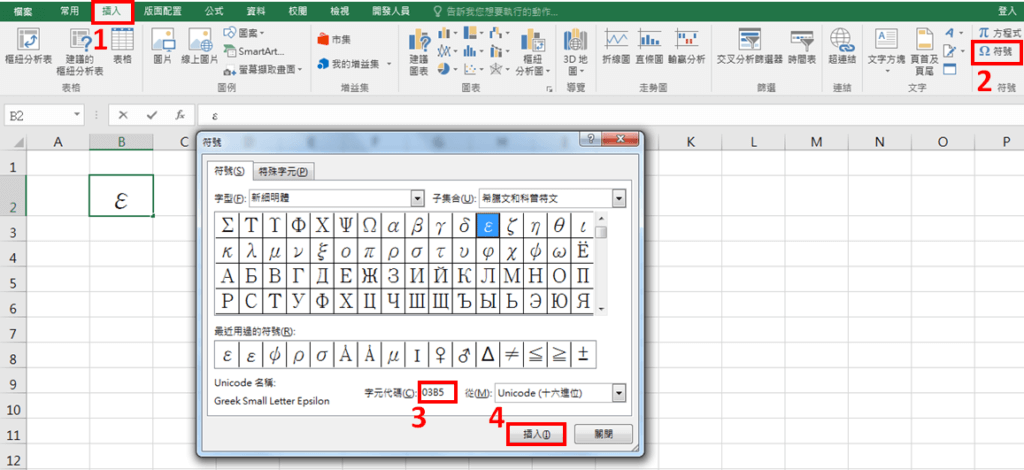Insert a 文字方塊 (Text Box)
This screenshot has height=470, width=1024.
tap(885, 47)
